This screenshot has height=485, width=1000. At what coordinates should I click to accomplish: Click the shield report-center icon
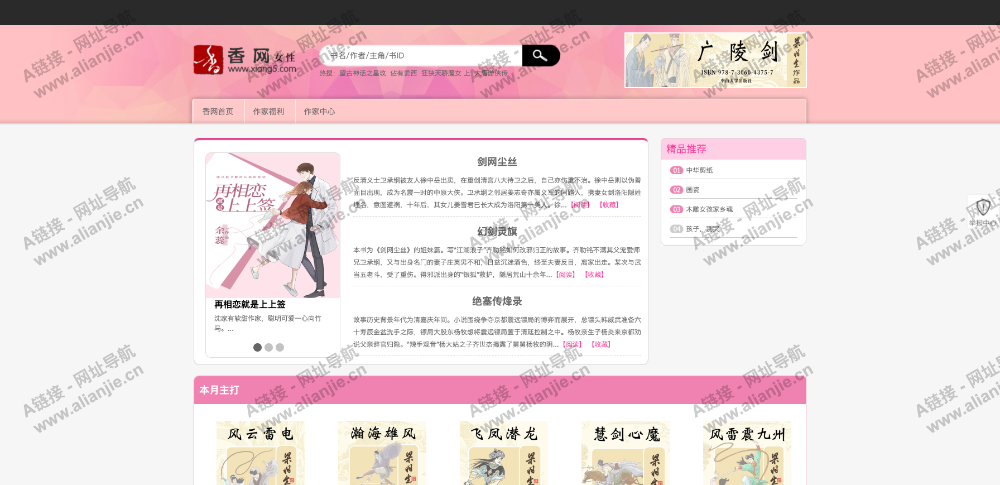coord(983,207)
